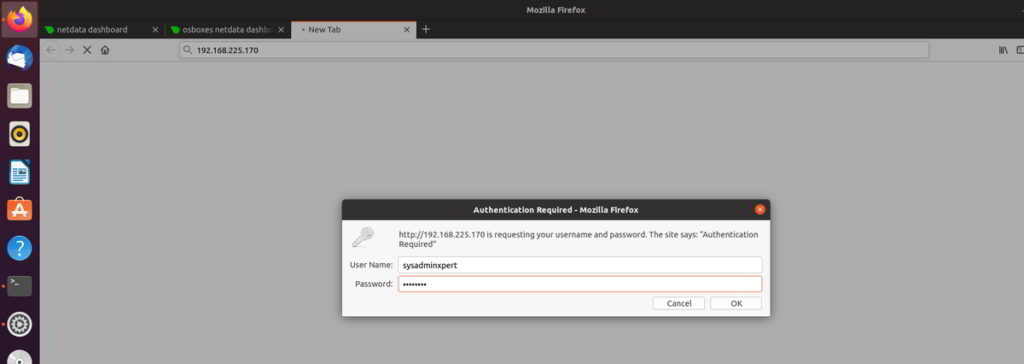
Task: Select the address bar showing 192.168.225.170
Action: 554,50
